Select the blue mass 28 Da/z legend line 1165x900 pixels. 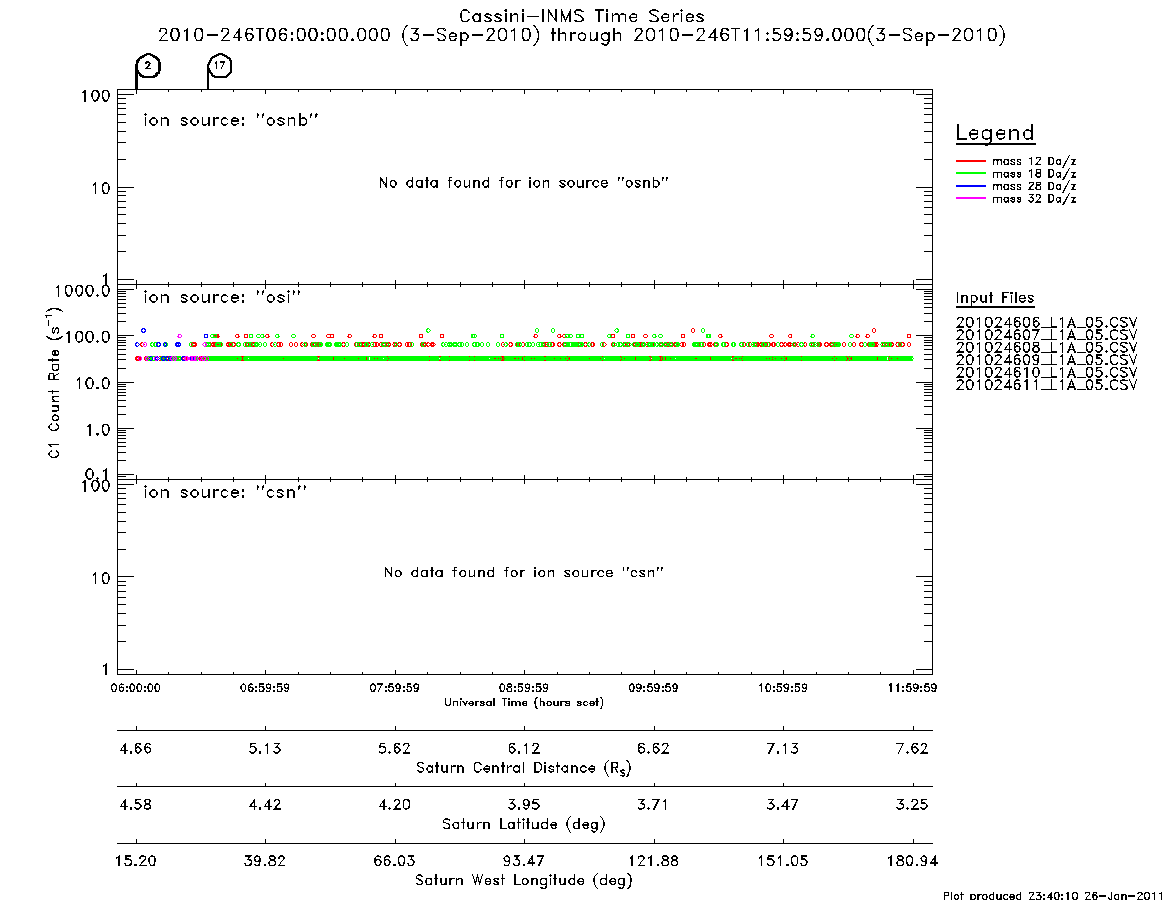click(970, 187)
